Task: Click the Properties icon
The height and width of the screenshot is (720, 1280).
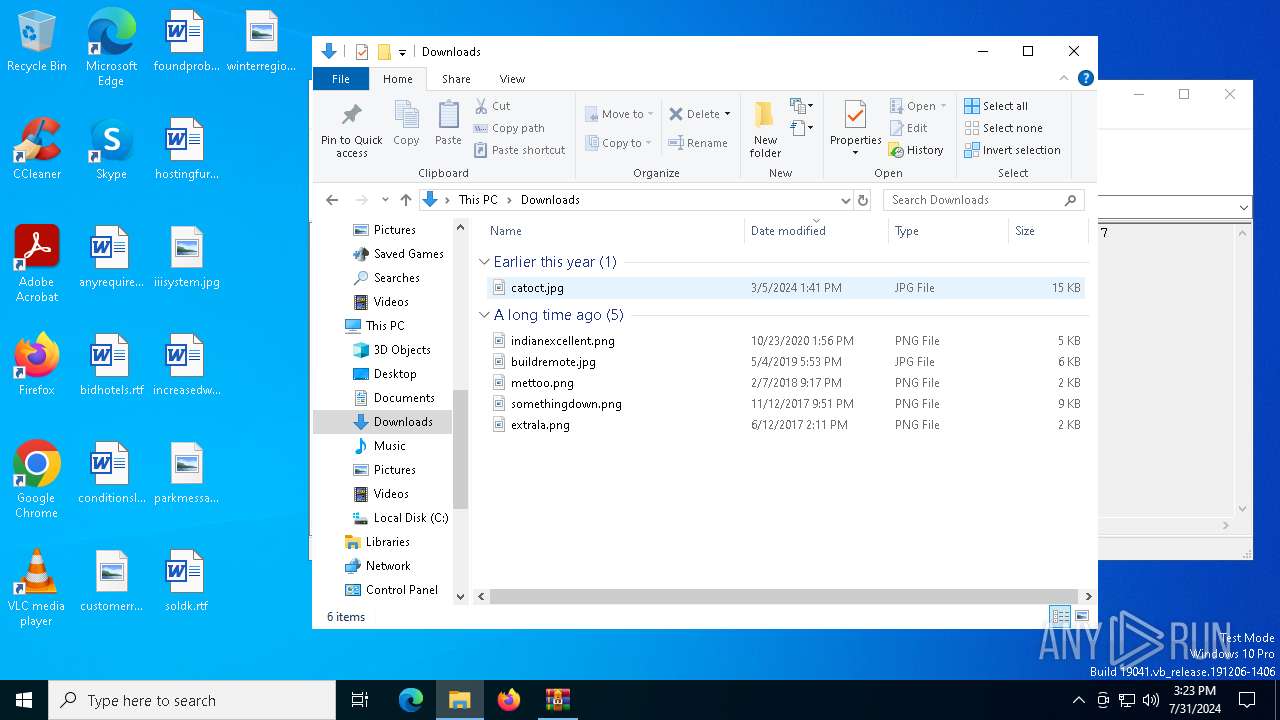Action: [x=855, y=129]
